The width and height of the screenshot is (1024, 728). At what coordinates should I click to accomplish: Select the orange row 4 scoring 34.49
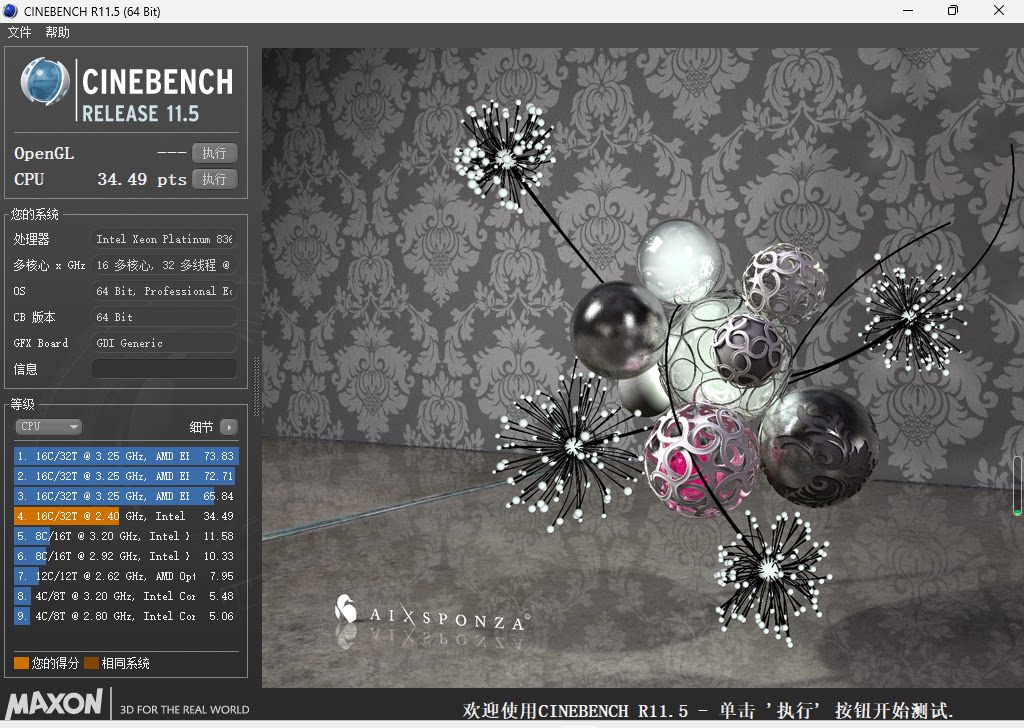pyautogui.click(x=126, y=516)
